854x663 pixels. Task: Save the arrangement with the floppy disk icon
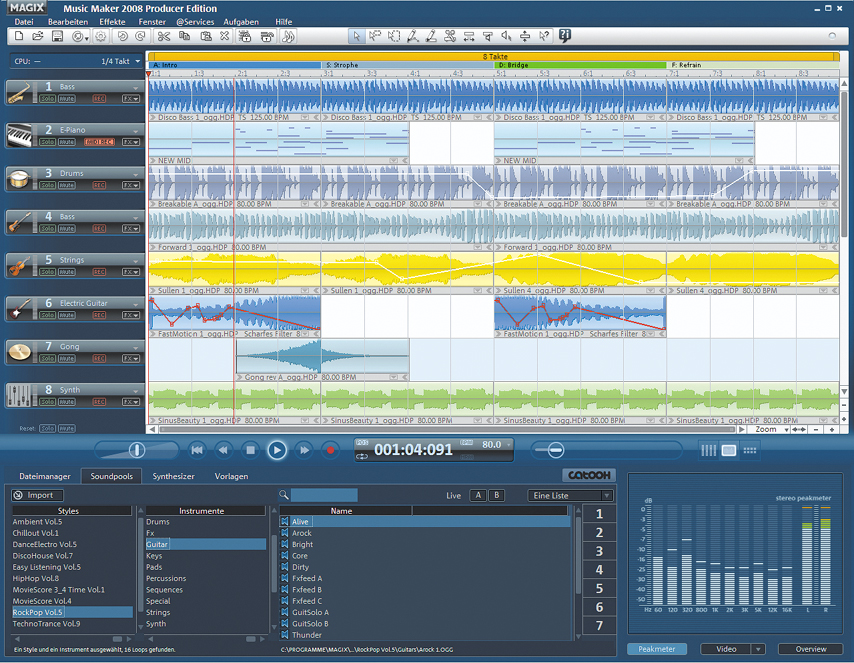tap(57, 37)
